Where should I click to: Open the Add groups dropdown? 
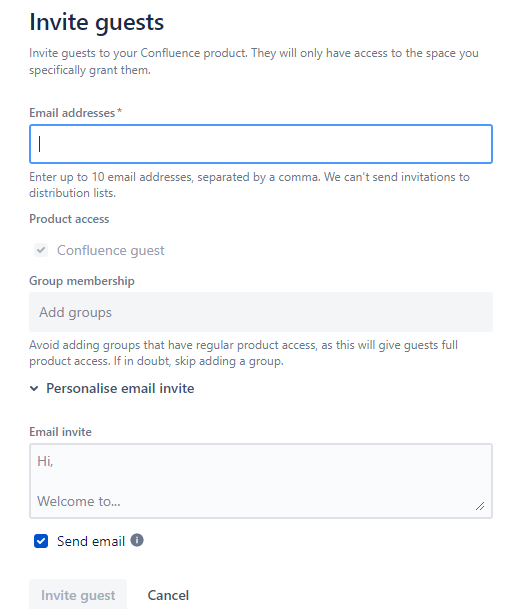click(x=261, y=312)
